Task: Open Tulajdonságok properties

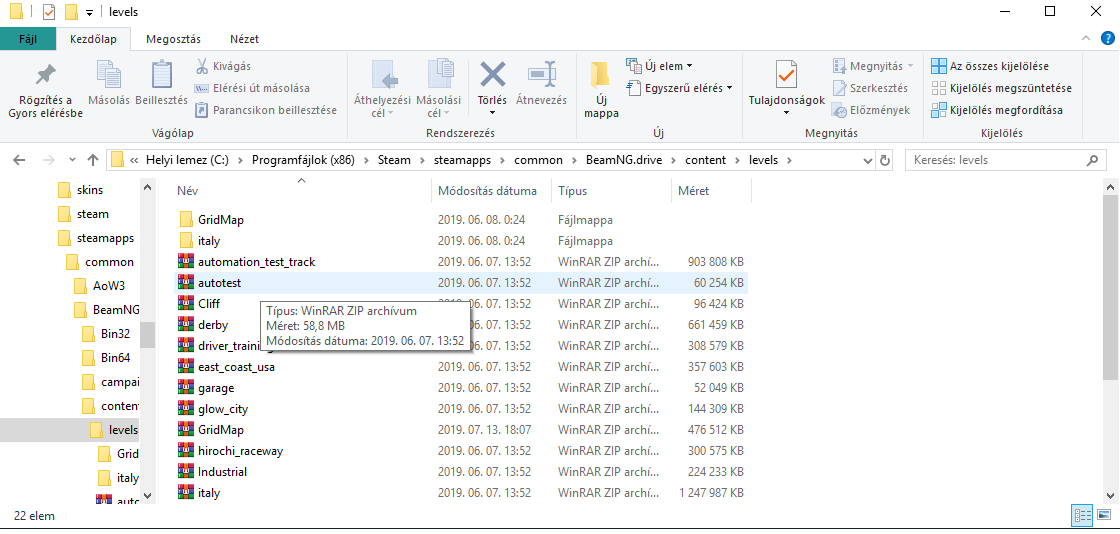Action: [786, 89]
